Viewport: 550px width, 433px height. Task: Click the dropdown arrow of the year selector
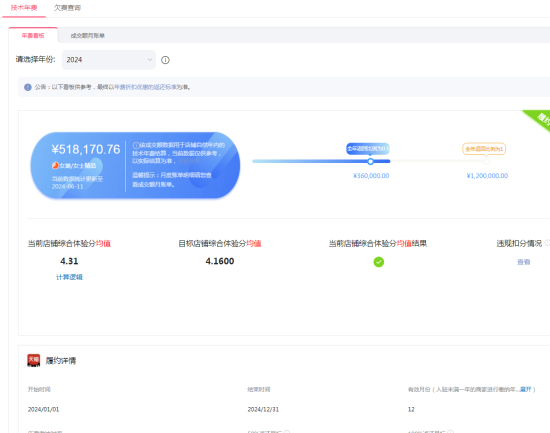click(150, 60)
